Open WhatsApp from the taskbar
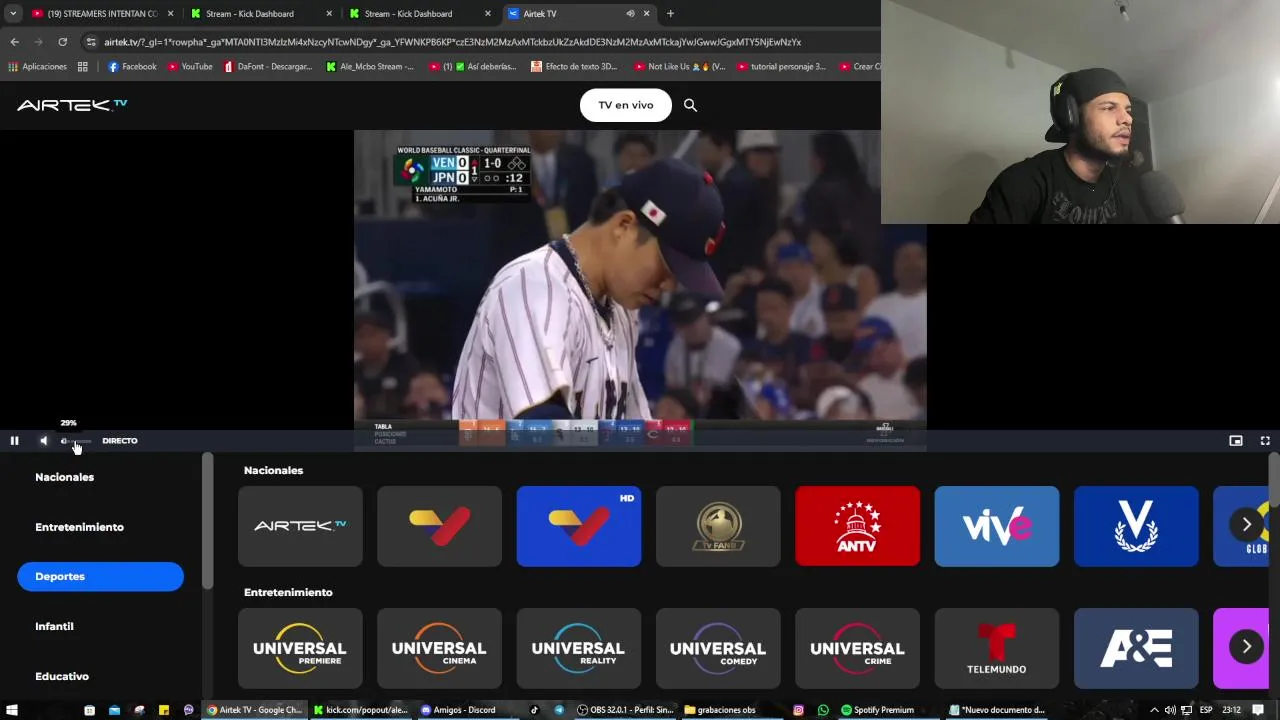Screen dimensions: 1280x720 pos(823,710)
